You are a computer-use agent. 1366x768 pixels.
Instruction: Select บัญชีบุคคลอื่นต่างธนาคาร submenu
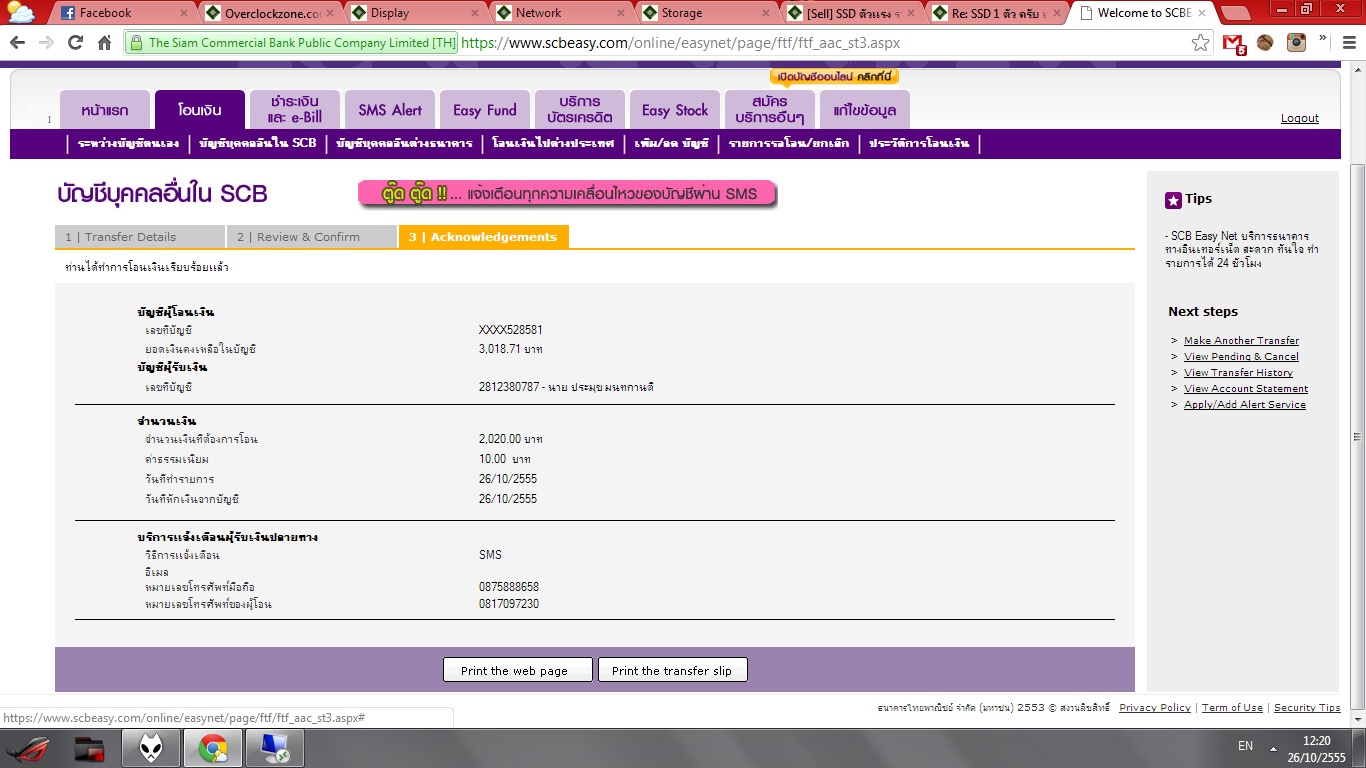[x=405, y=143]
